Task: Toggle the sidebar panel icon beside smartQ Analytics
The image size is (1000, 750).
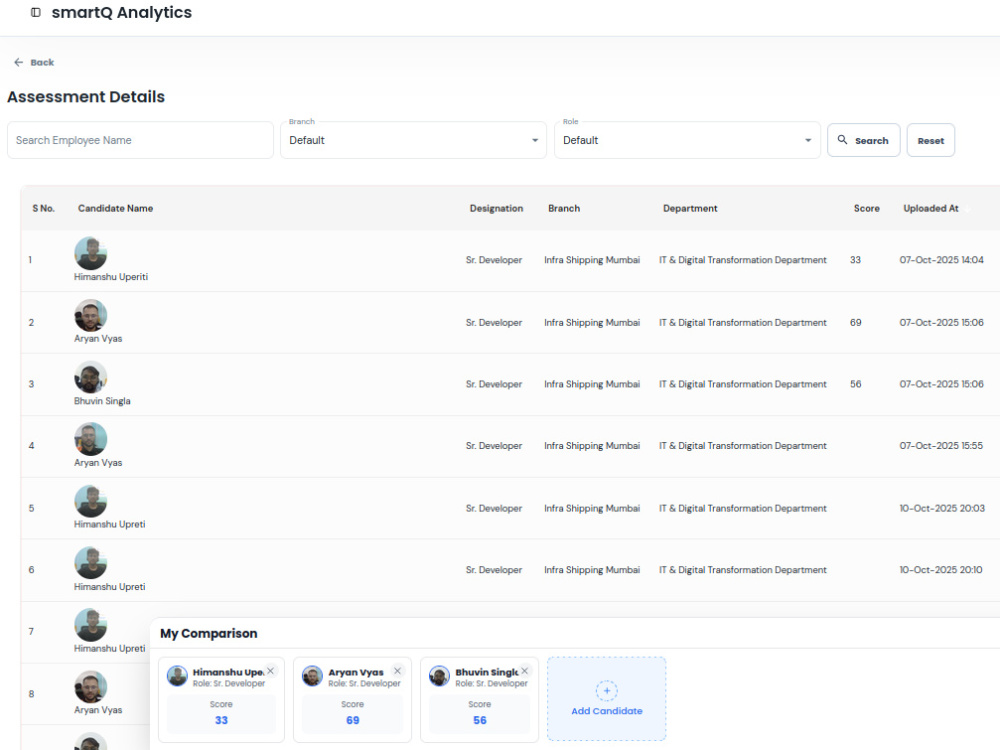Action: coord(36,12)
